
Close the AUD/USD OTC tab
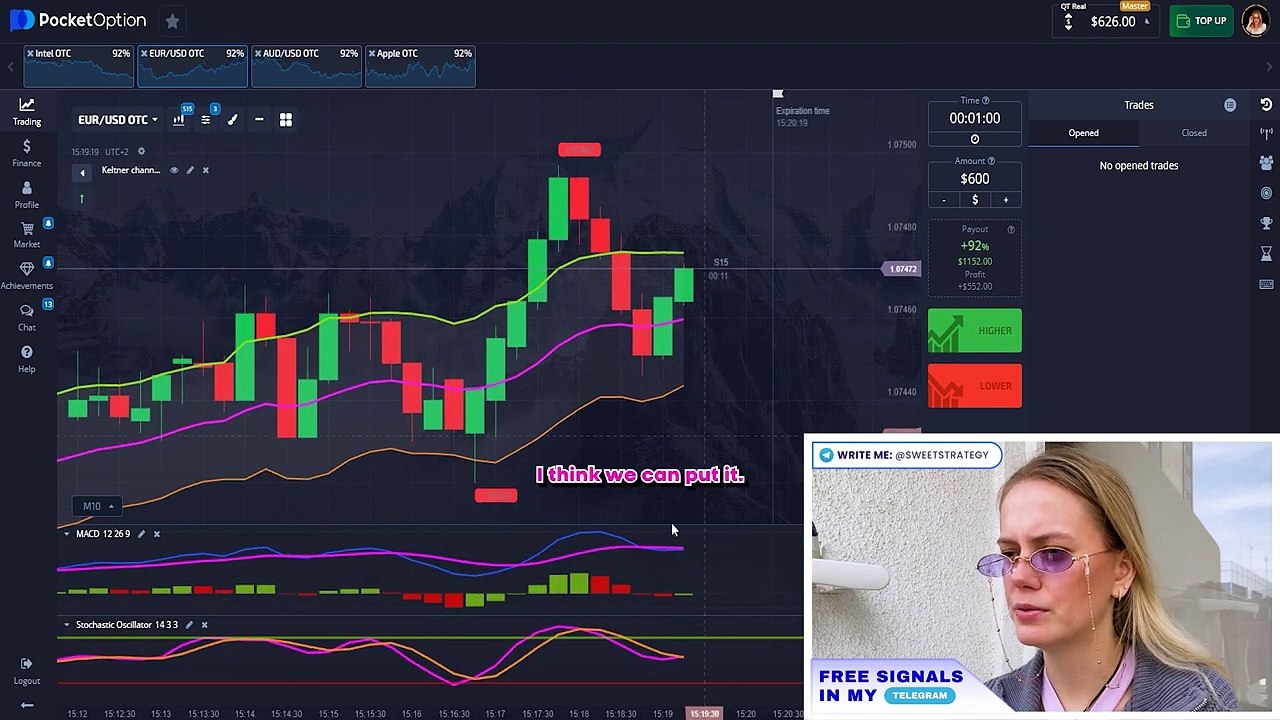tap(258, 53)
